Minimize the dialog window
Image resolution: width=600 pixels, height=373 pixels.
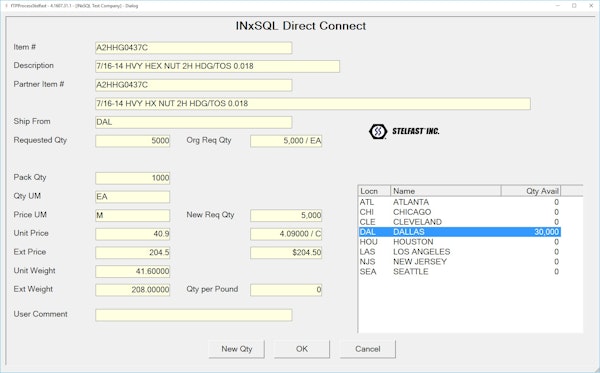558,6
